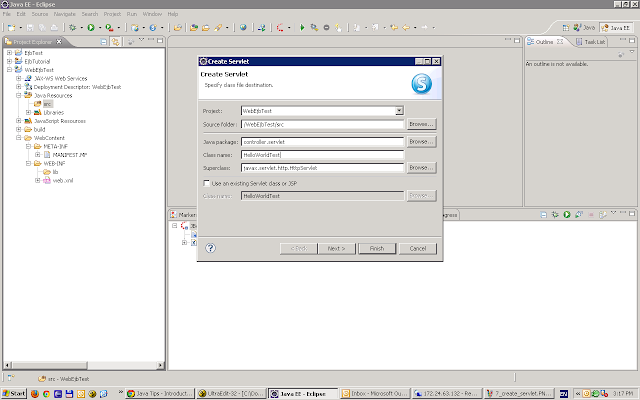Click the Save toolbar icon
This screenshot has height=400, width=640.
pos(30,27)
